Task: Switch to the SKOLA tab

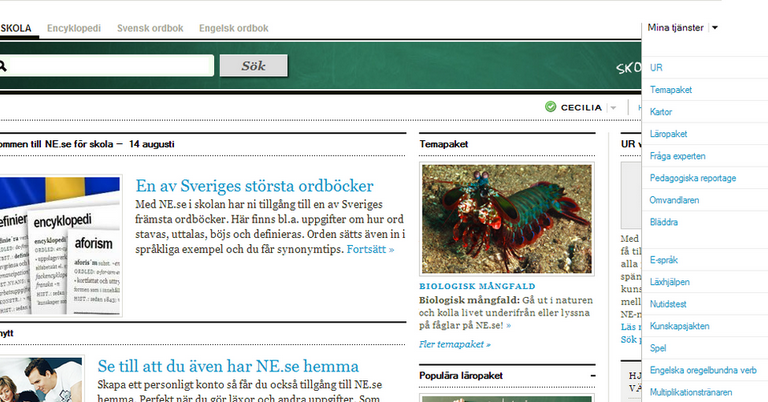Action: click(x=16, y=28)
